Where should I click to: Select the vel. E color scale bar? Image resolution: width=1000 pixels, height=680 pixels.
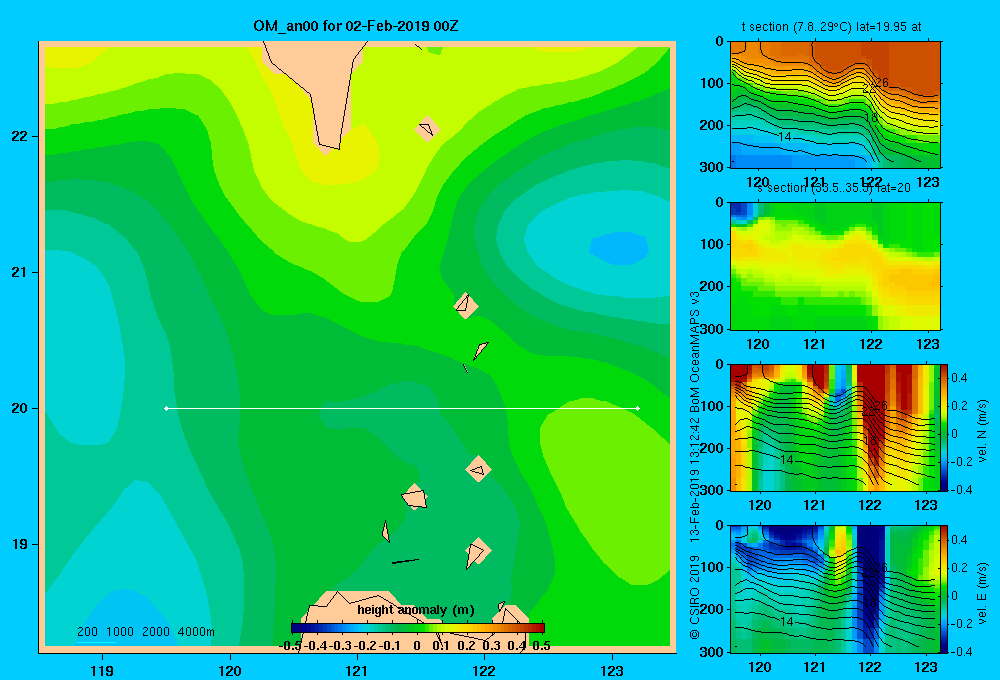944,589
